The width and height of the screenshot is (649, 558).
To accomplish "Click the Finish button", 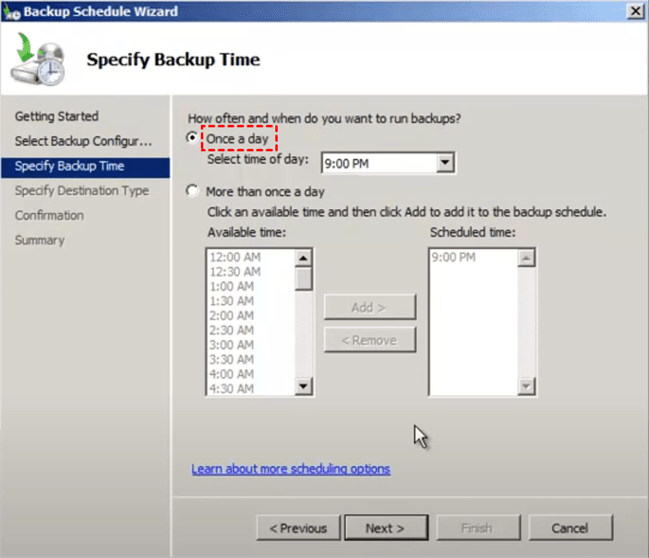I will (478, 528).
